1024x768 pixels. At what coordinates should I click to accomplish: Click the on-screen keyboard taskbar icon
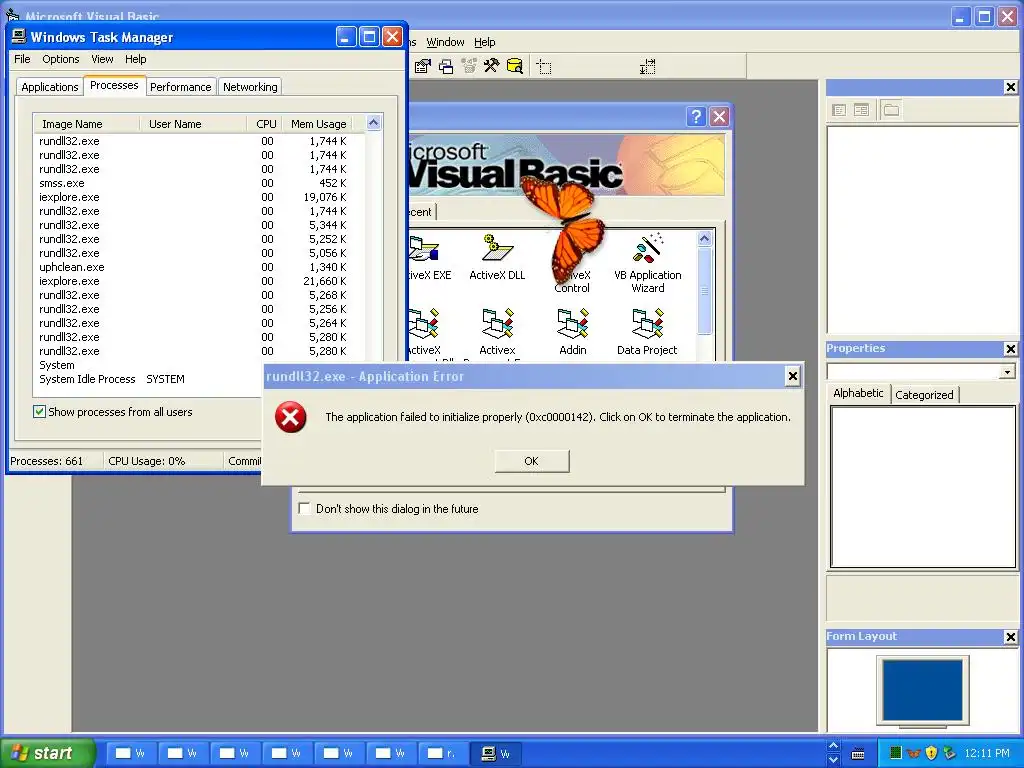coord(858,754)
